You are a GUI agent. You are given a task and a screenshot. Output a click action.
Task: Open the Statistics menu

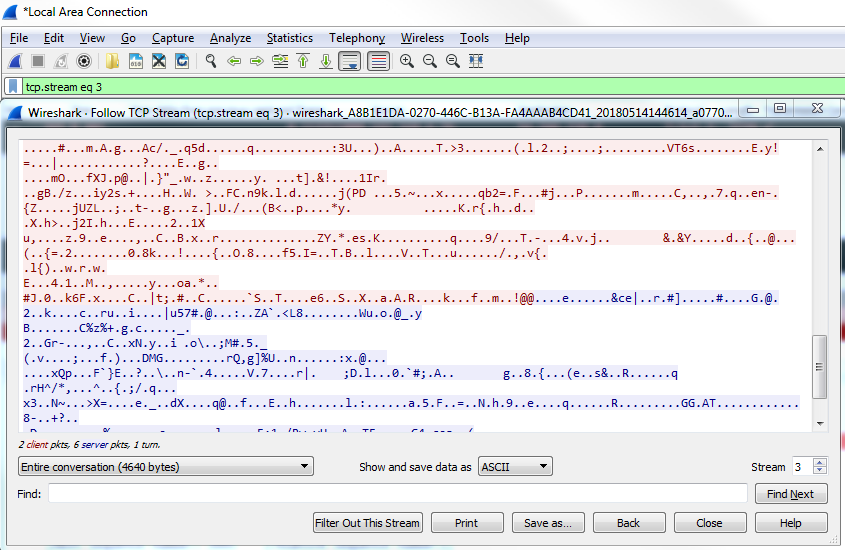(289, 38)
